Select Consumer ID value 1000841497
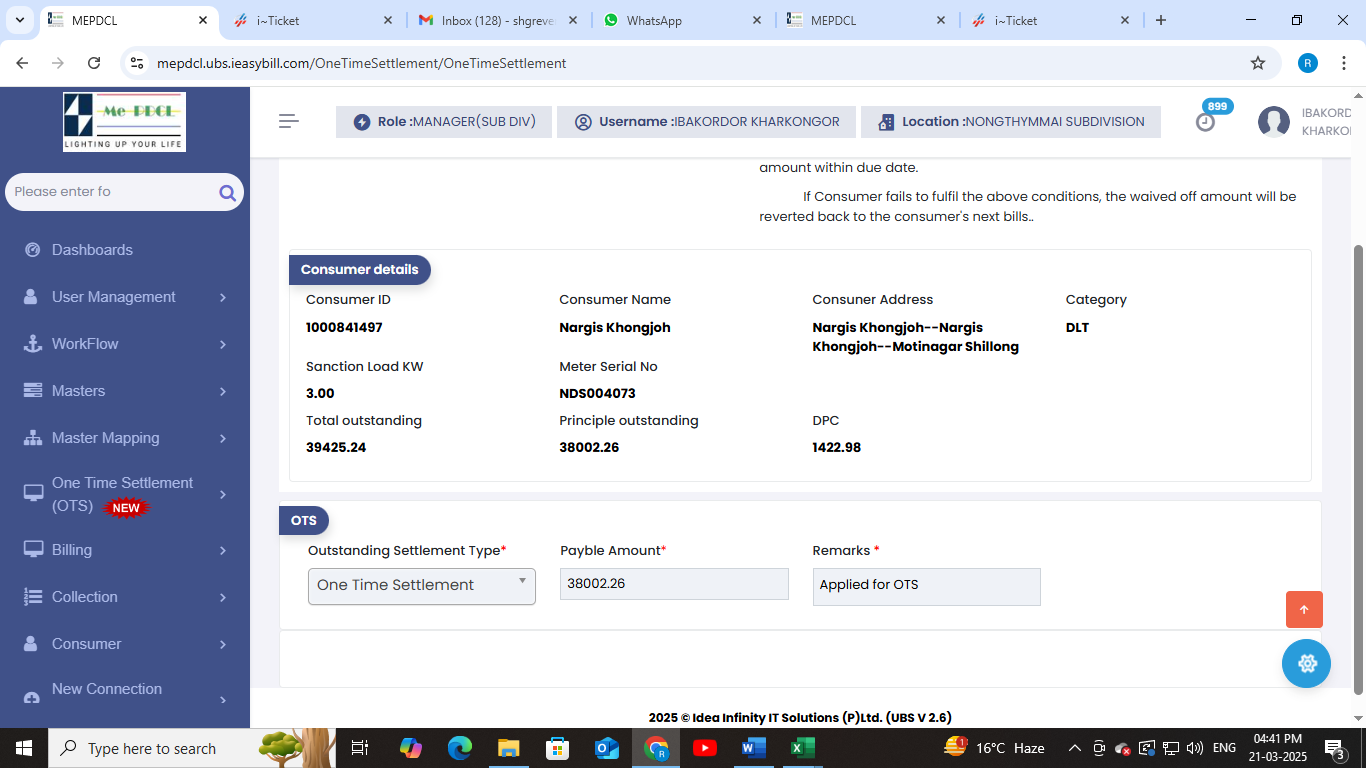This screenshot has width=1366, height=768. click(344, 328)
